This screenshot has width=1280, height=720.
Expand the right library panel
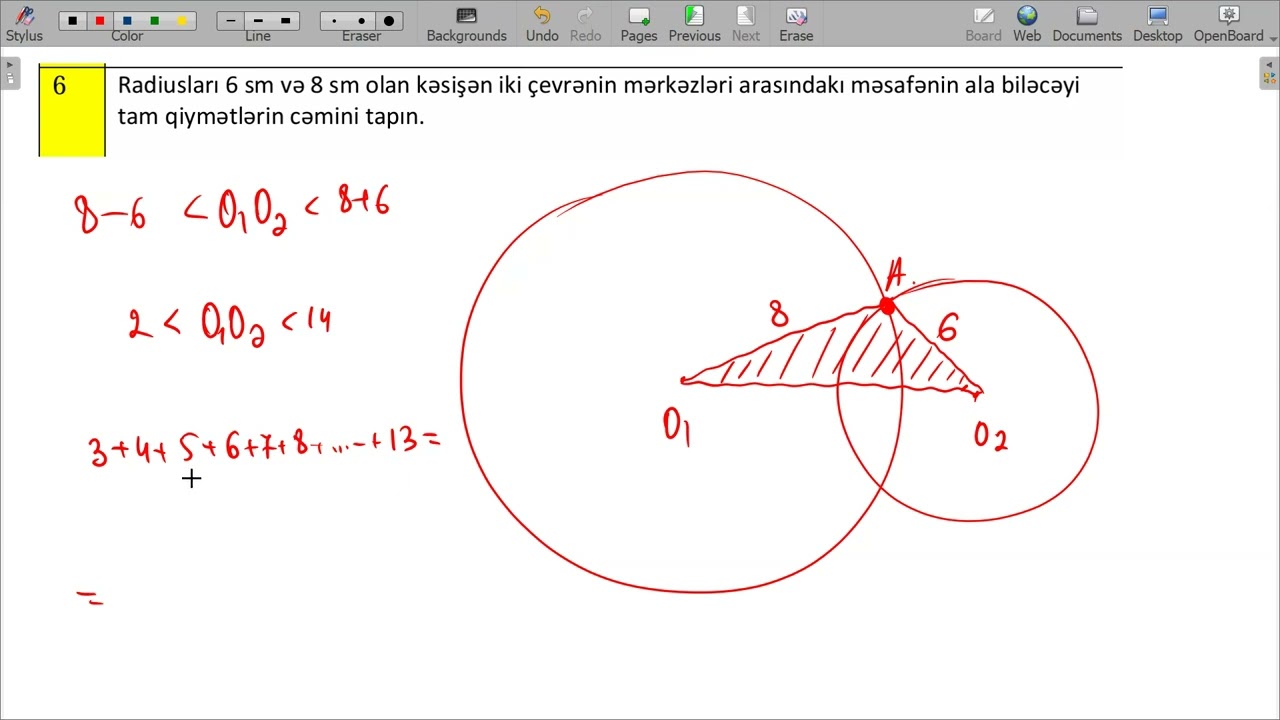click(x=1269, y=74)
